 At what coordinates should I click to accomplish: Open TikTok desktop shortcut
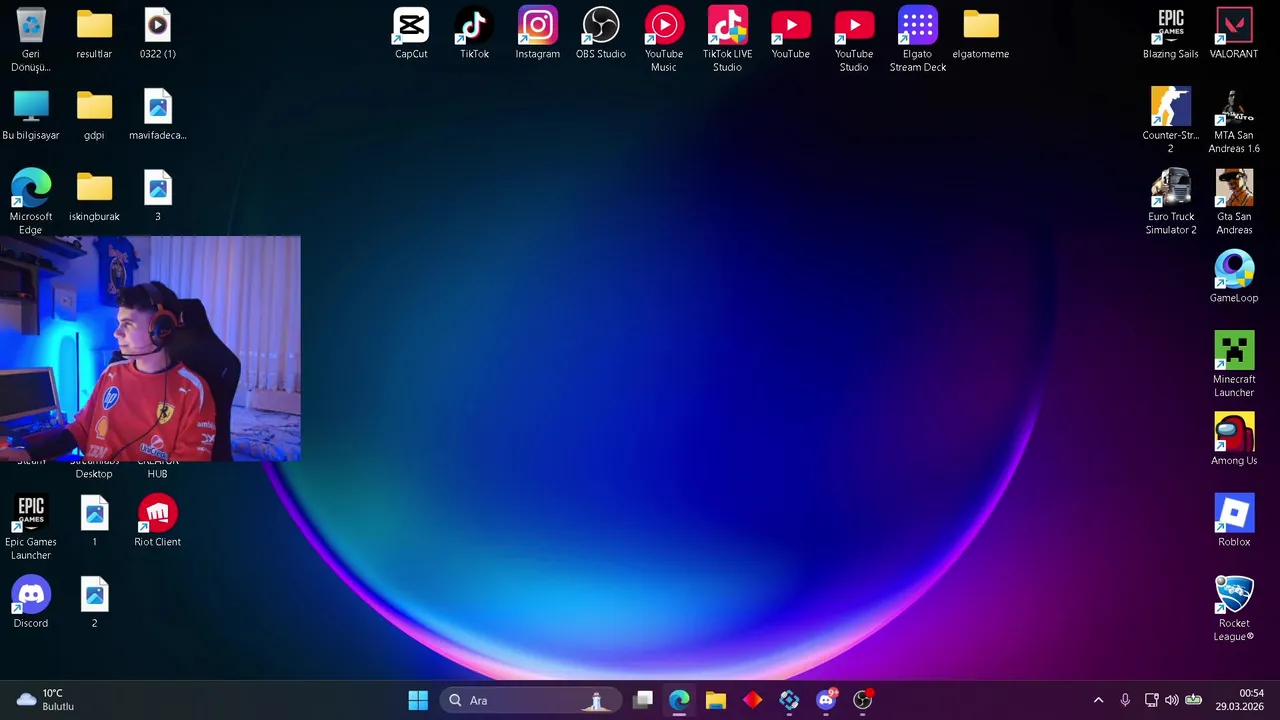pos(474,34)
